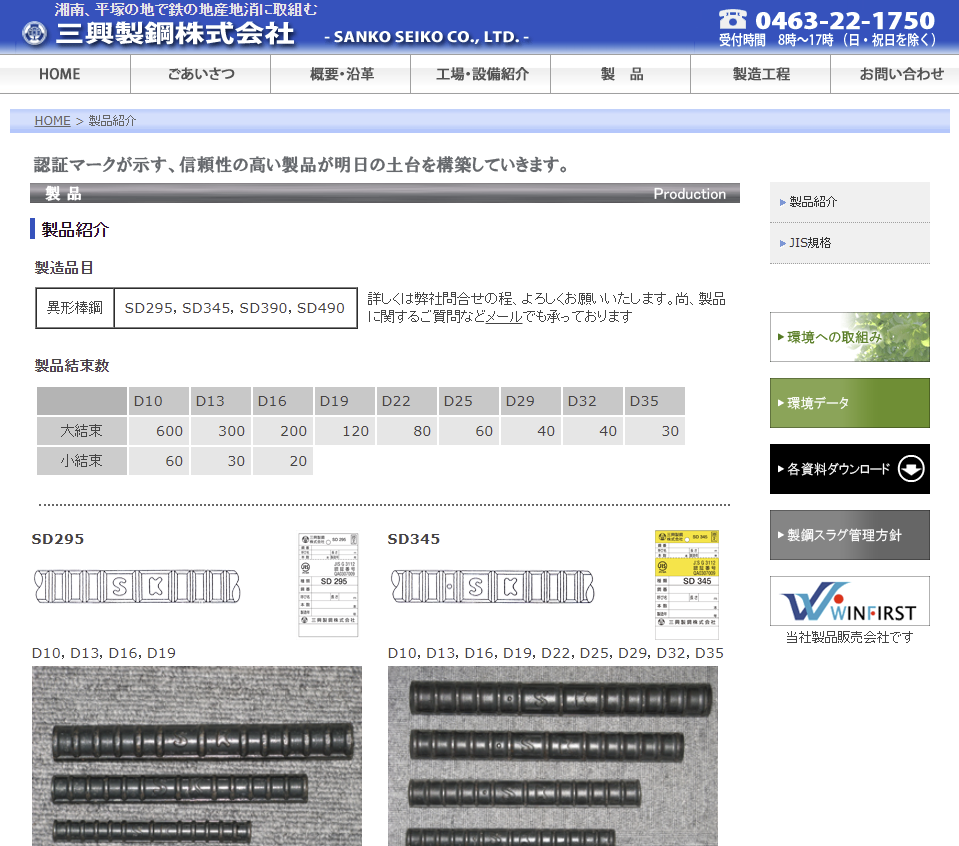Click the メール link in the description

tap(504, 316)
